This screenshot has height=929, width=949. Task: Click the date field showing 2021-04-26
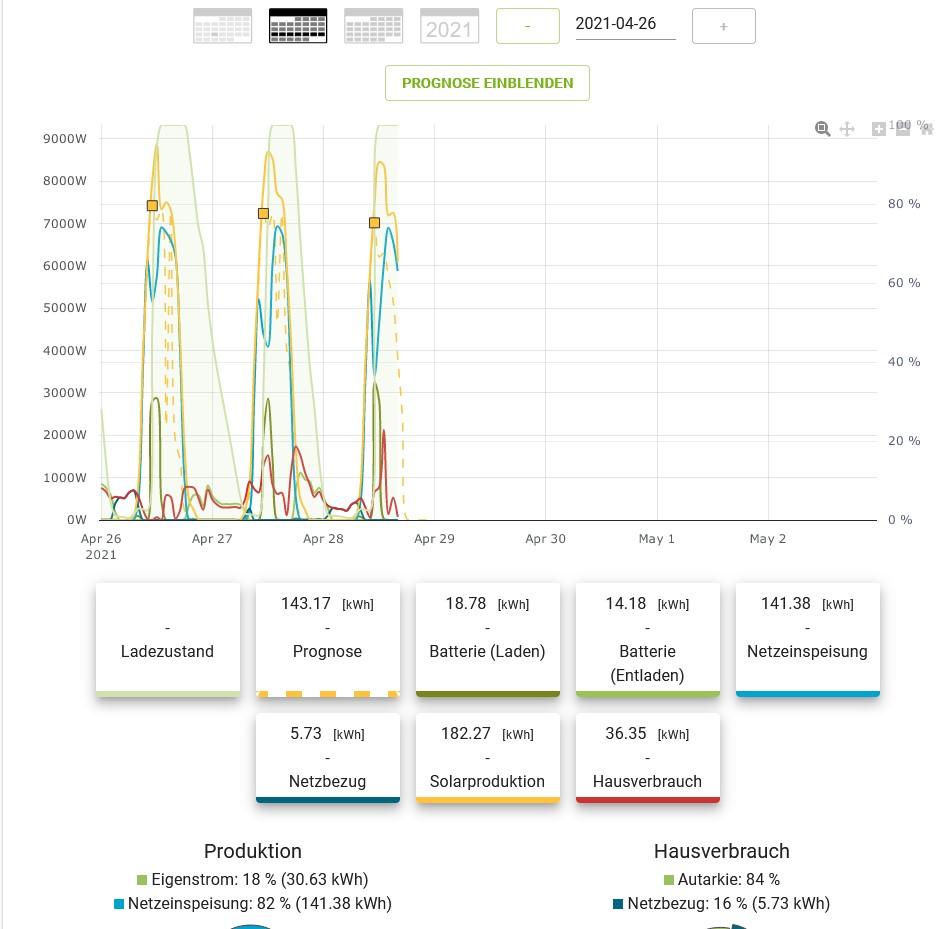(625, 24)
